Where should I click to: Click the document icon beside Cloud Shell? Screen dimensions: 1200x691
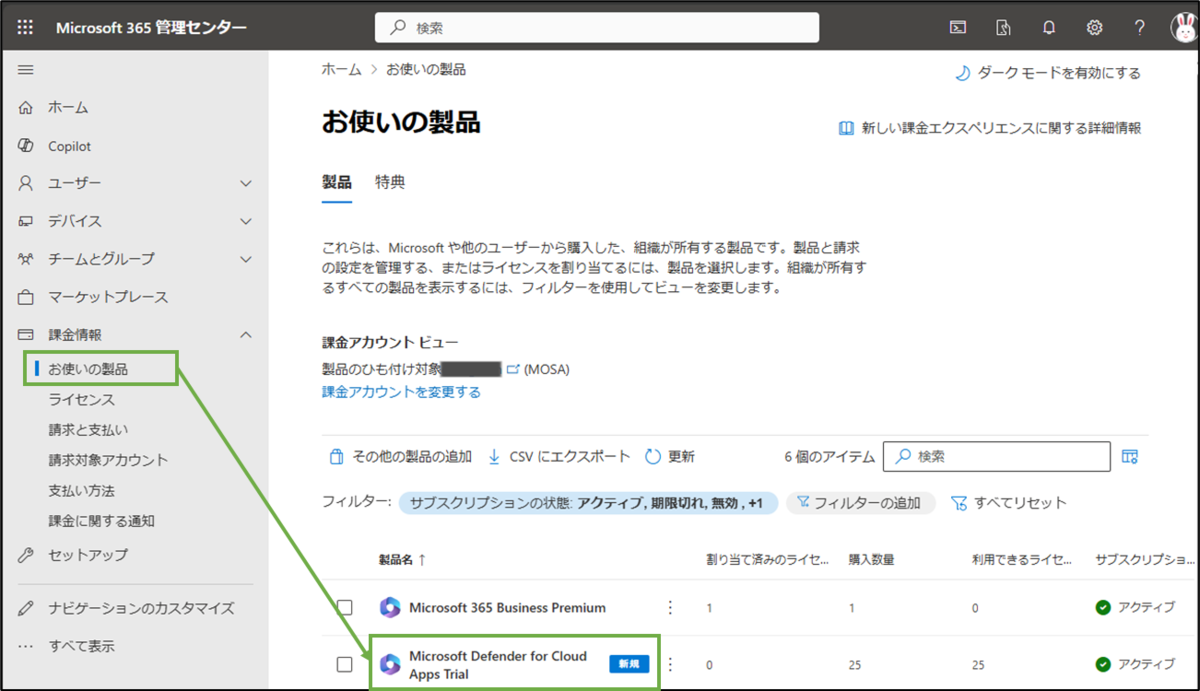1003,28
